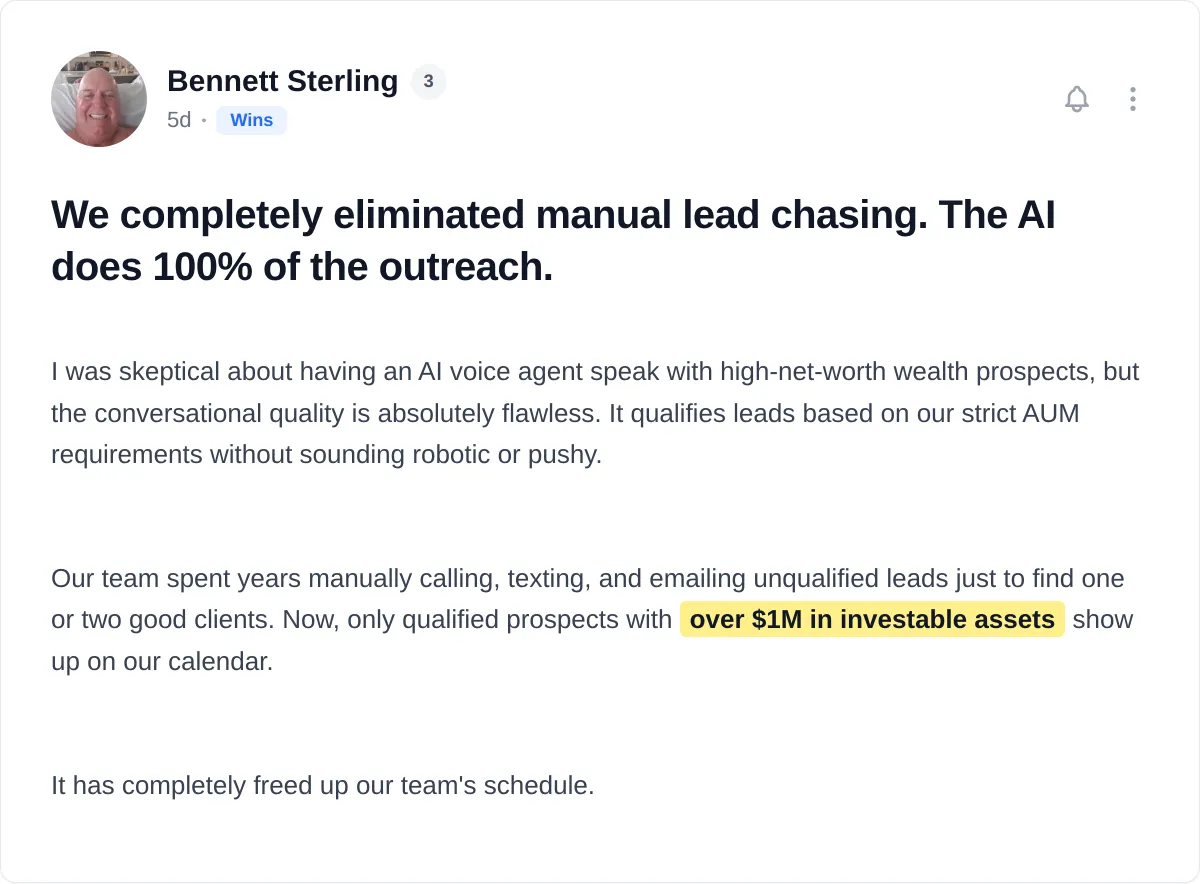Viewport: 1200px width, 884px height.
Task: Open the three-dot more options menu
Action: [x=1132, y=99]
